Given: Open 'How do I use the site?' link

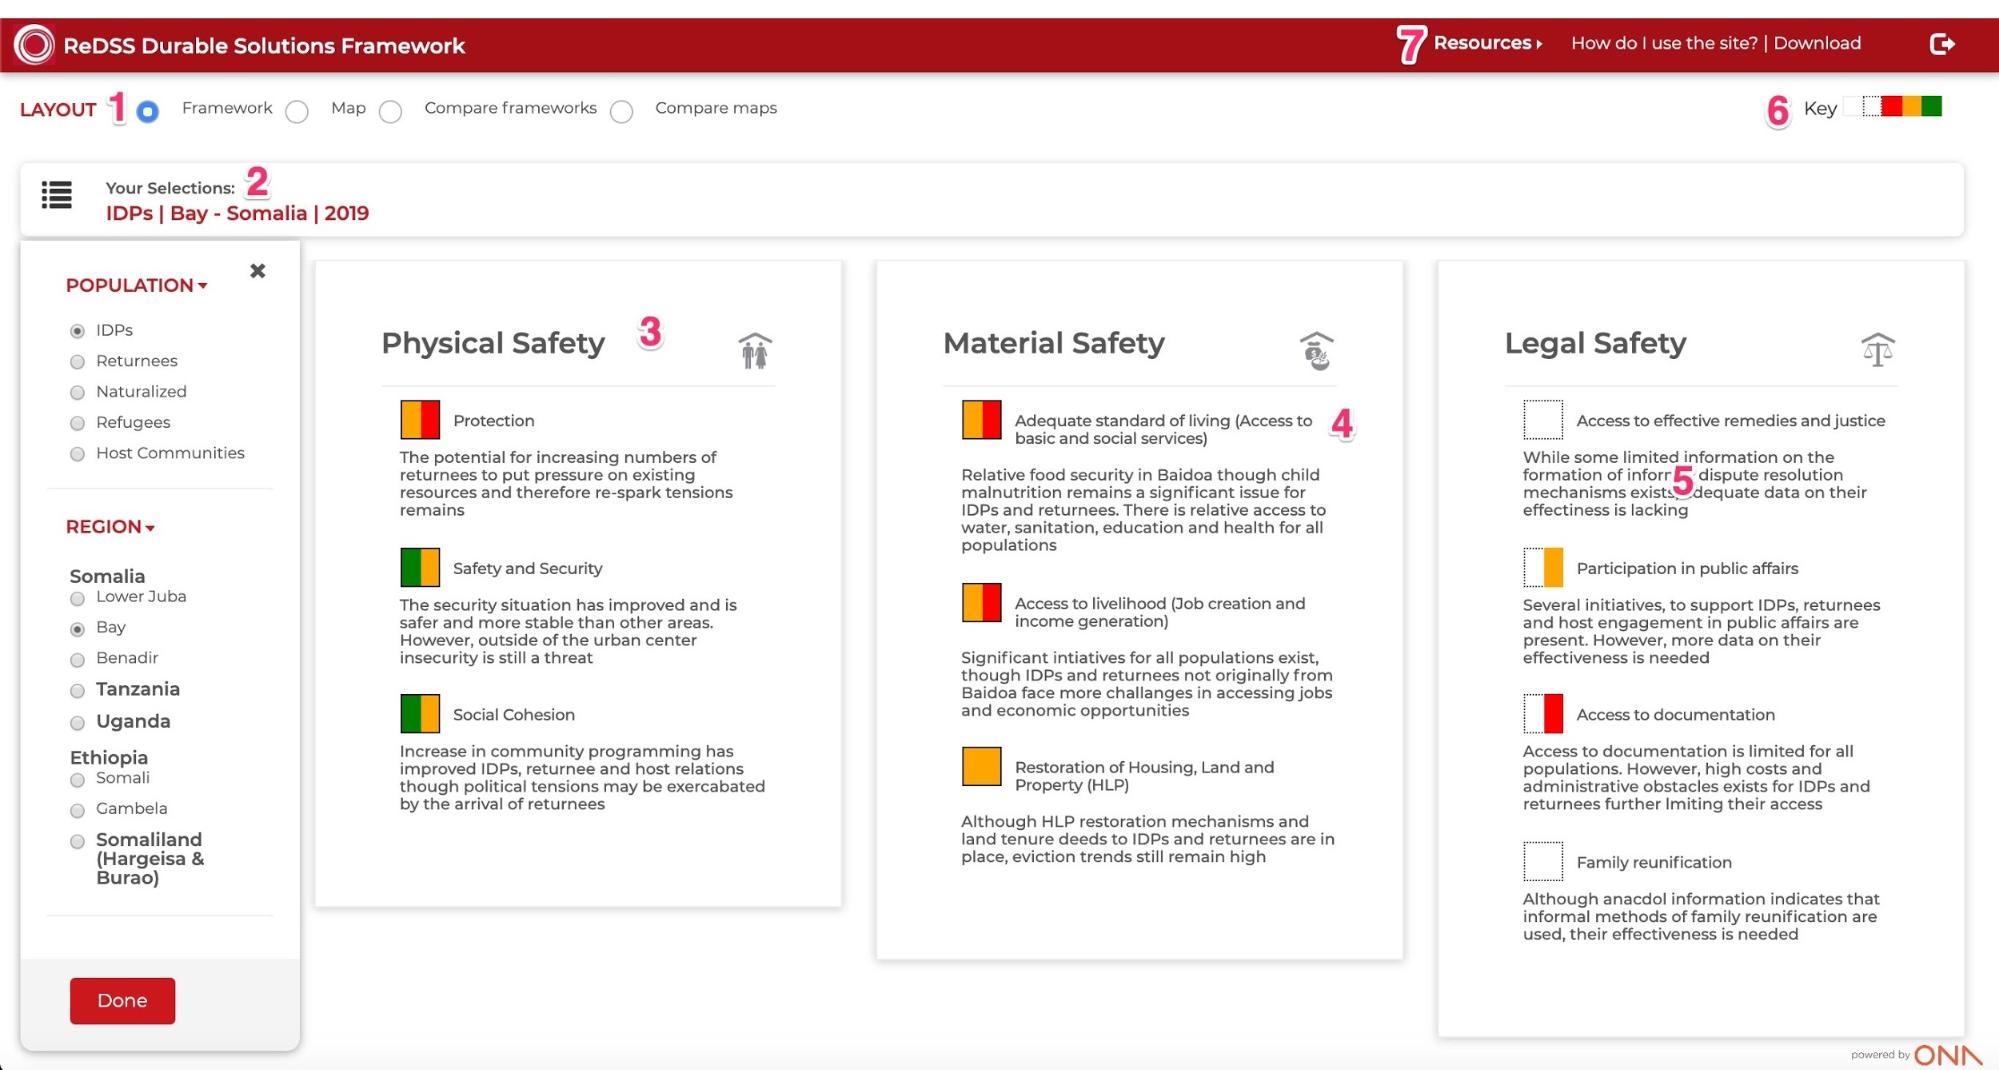Looking at the screenshot, I should 1664,43.
